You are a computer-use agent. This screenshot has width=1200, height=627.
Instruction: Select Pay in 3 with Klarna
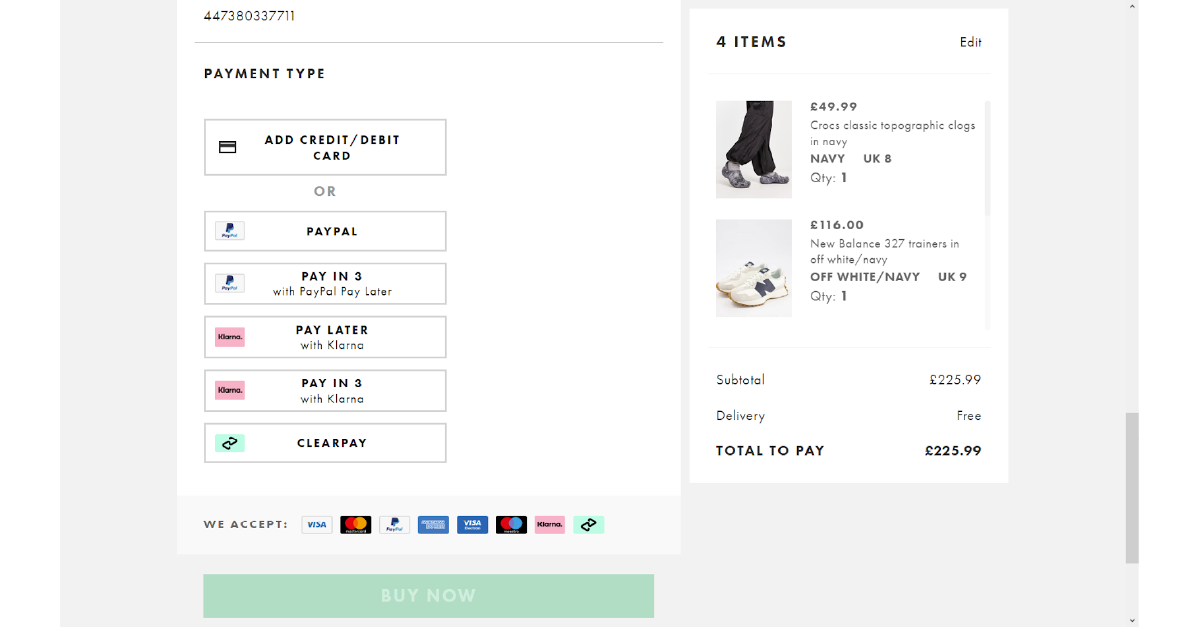[325, 390]
